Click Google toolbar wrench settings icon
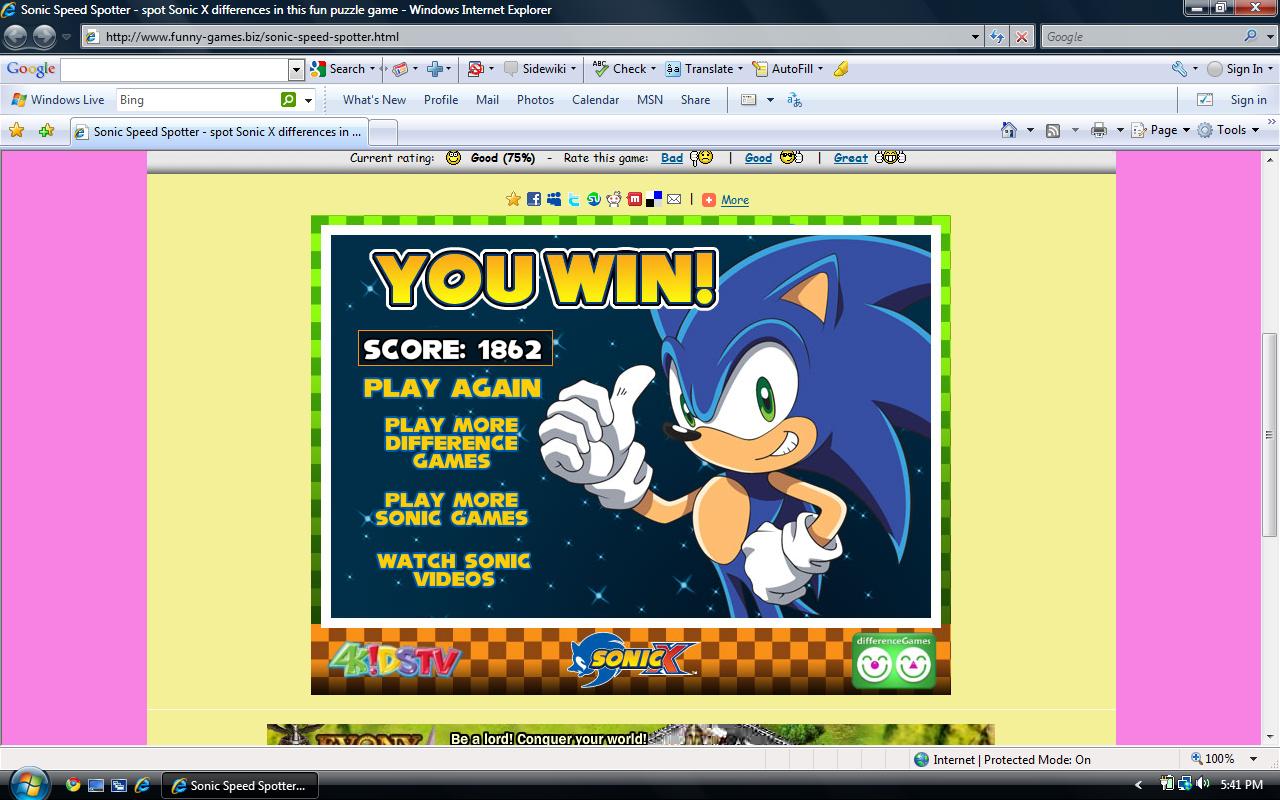 pos(1180,69)
